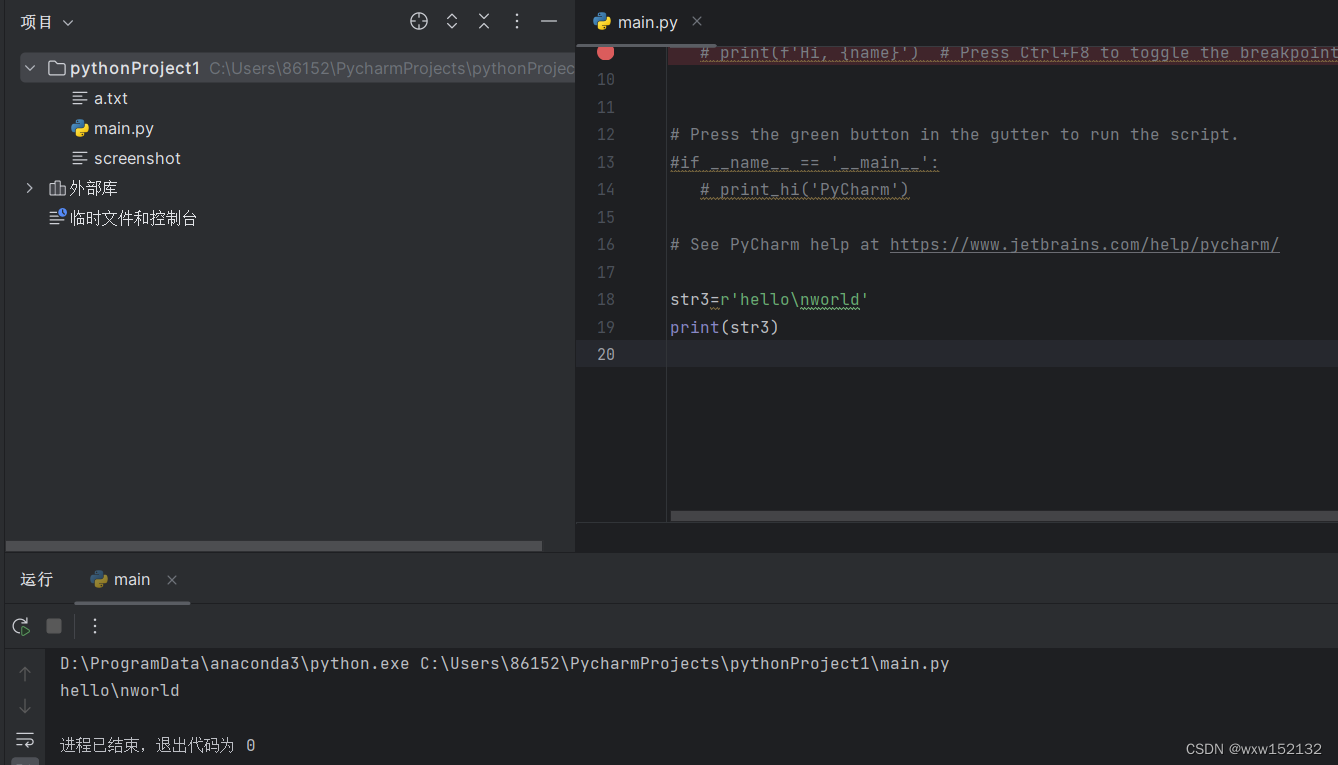Select the pythonProject1 root folder
Screen dimensions: 1338x765
(x=298, y=68)
